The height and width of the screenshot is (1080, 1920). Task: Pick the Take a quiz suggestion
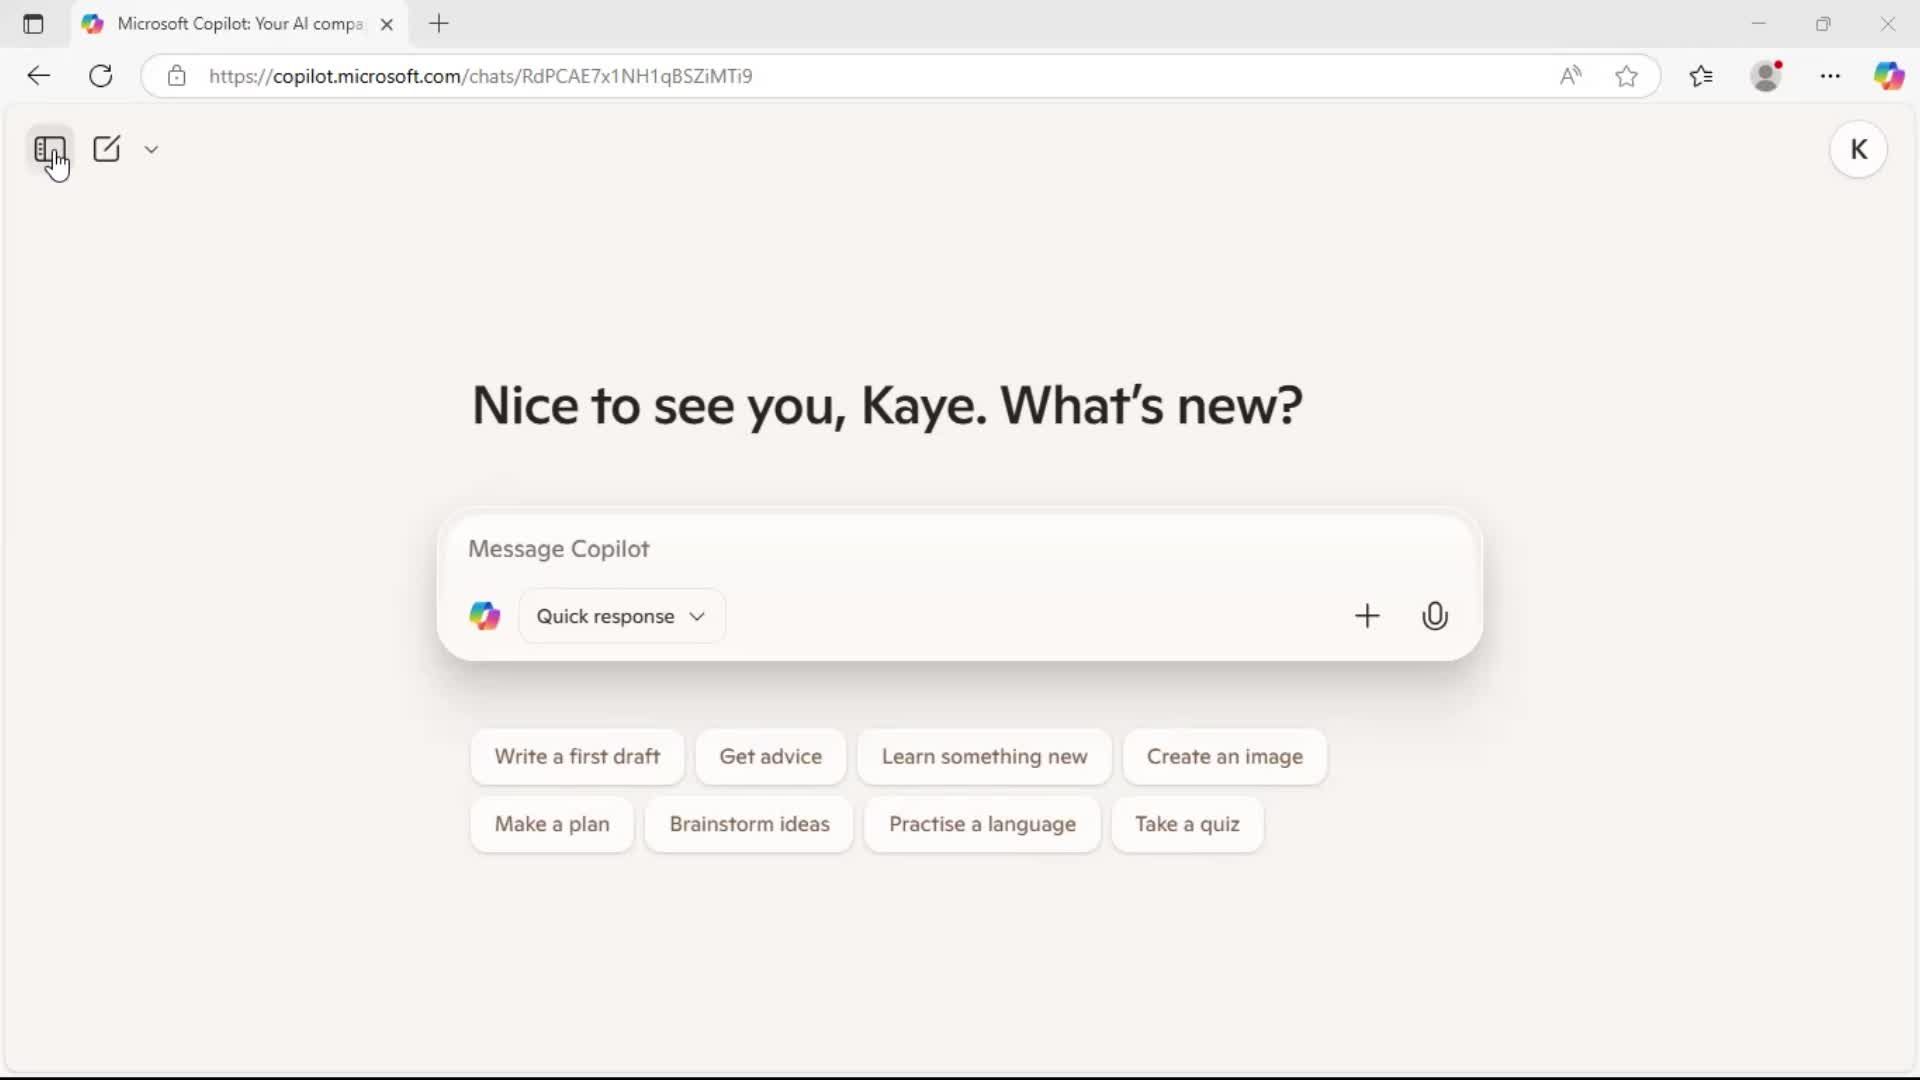click(x=1187, y=824)
